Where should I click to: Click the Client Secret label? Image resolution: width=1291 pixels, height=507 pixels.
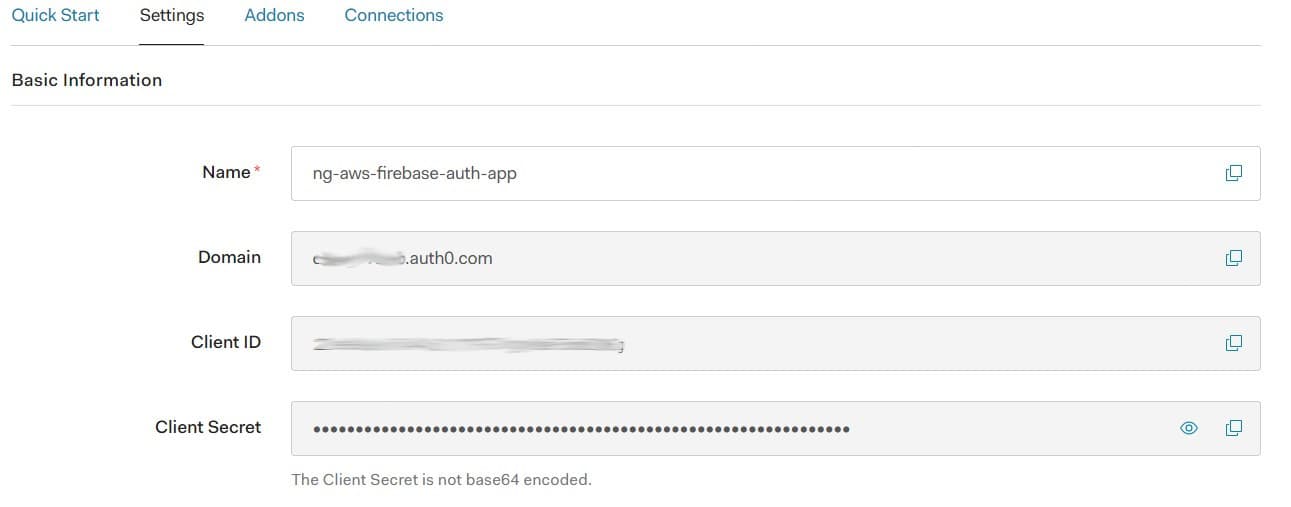click(x=208, y=427)
